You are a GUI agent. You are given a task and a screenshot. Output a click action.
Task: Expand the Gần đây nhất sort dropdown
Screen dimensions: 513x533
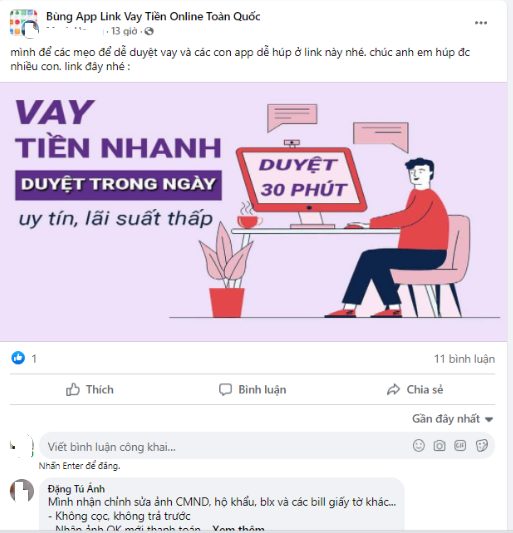click(452, 419)
